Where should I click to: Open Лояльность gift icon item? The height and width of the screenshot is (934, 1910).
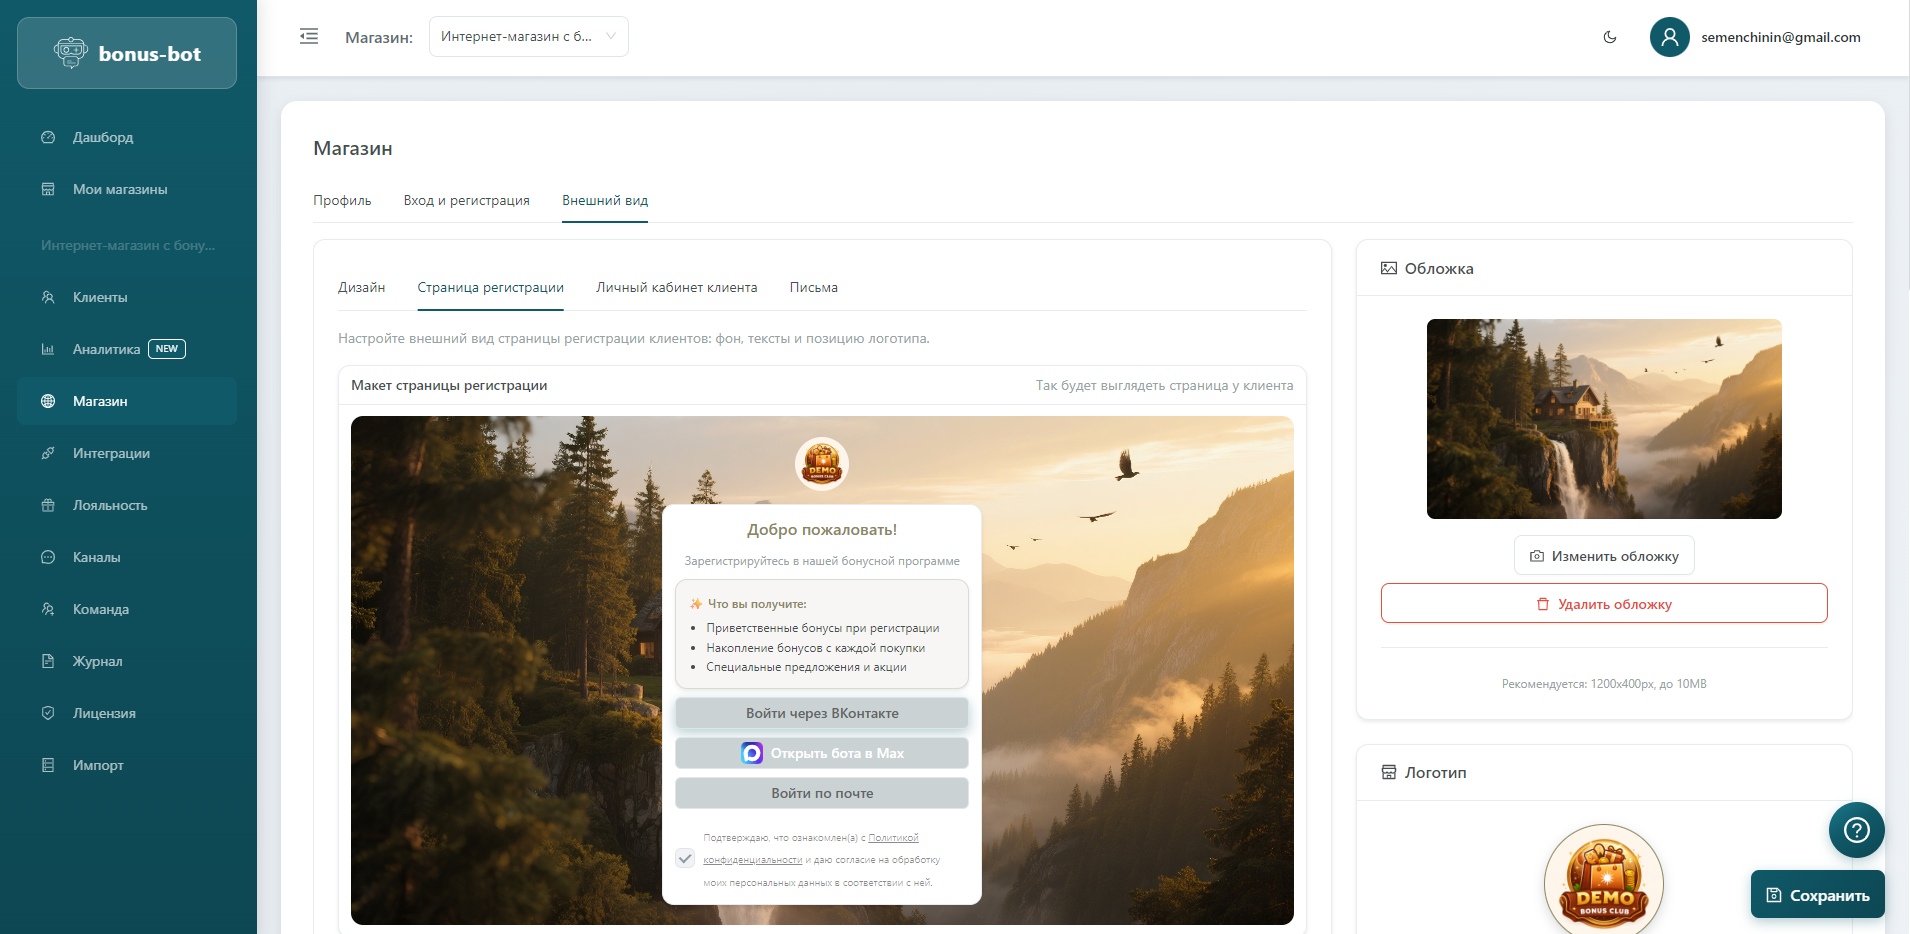click(x=48, y=505)
